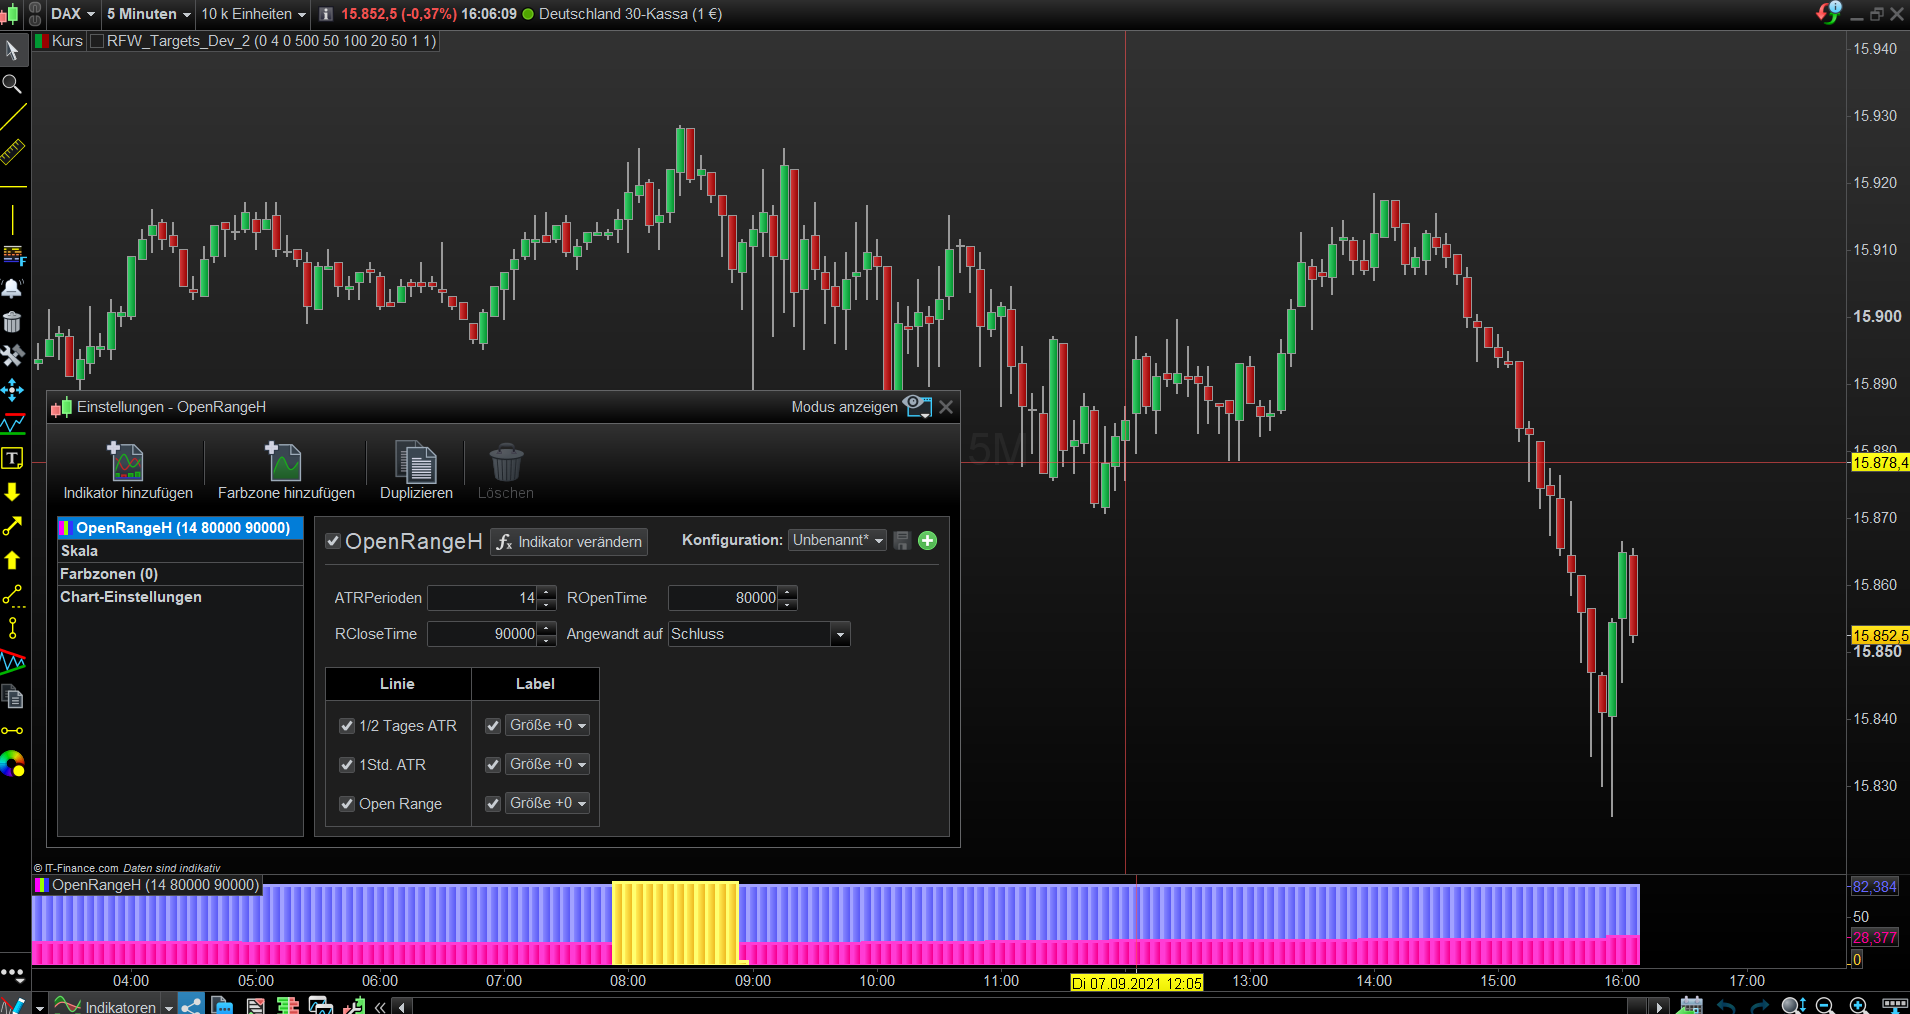Screen dimensions: 1910x1014
Task: Toggle label checkbox for 1Std. ATR
Action: tap(493, 765)
